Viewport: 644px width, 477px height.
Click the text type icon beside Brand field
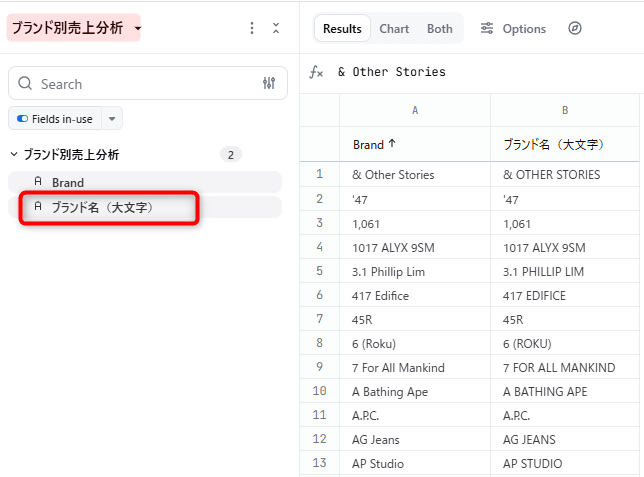click(38, 182)
